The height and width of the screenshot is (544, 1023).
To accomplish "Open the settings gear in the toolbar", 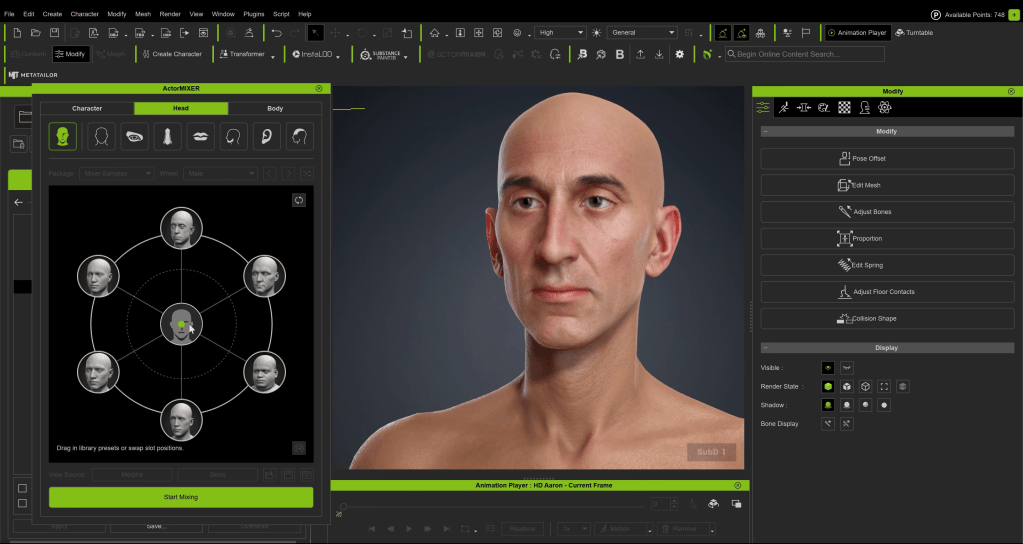I will pos(679,54).
